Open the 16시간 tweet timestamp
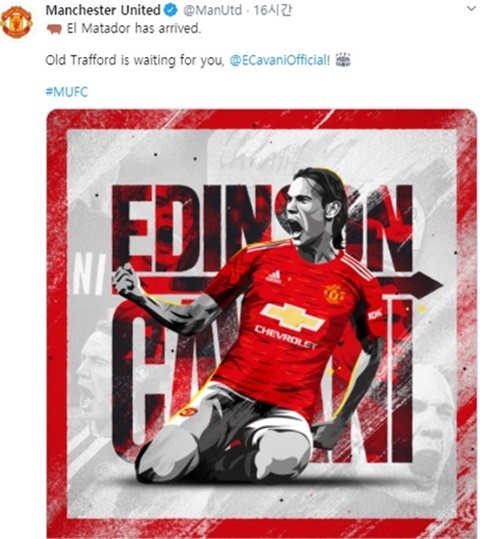The image size is (480, 539). pyautogui.click(x=273, y=10)
